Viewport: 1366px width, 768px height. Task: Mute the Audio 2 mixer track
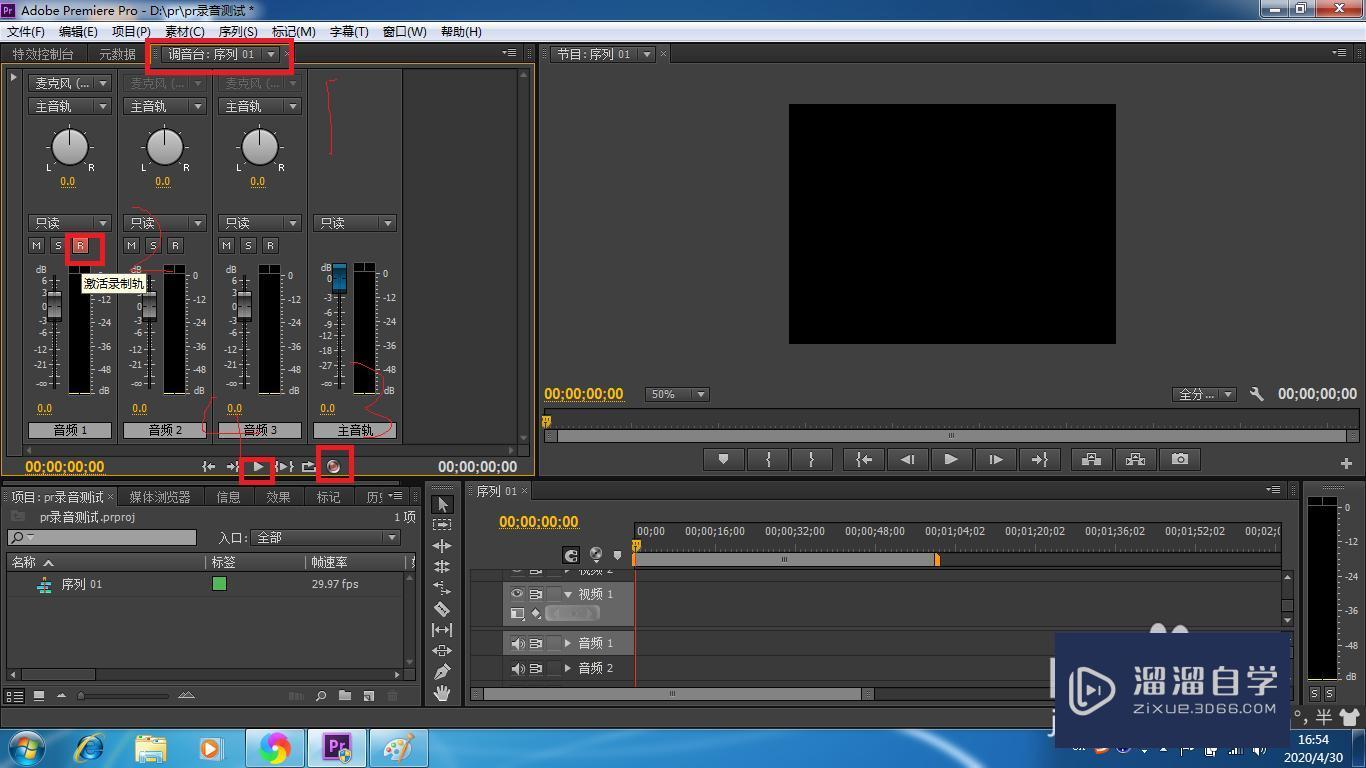132,245
